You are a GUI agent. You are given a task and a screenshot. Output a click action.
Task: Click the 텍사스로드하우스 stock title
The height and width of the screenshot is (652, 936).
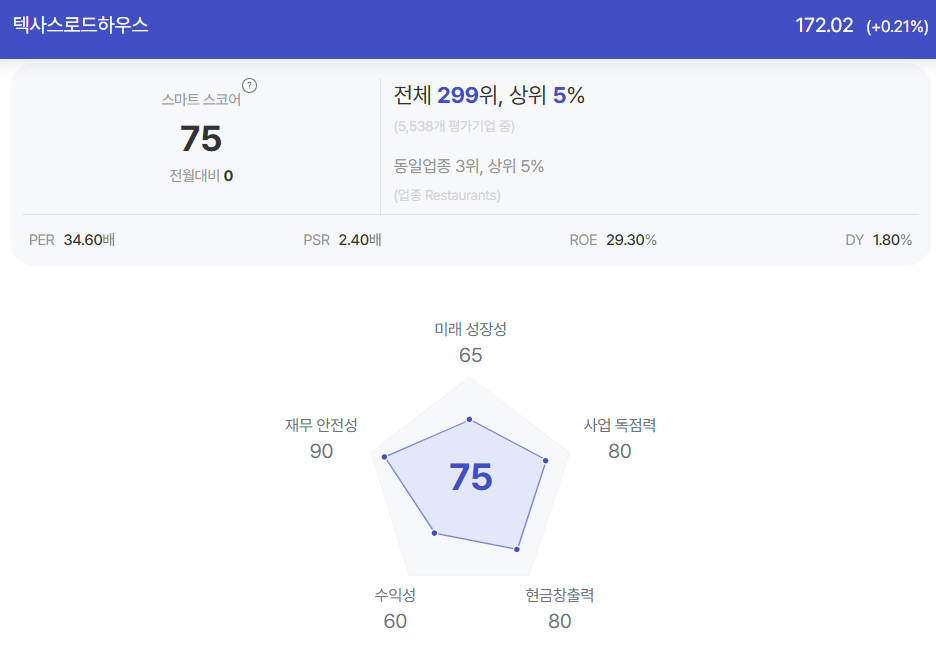coord(81,26)
